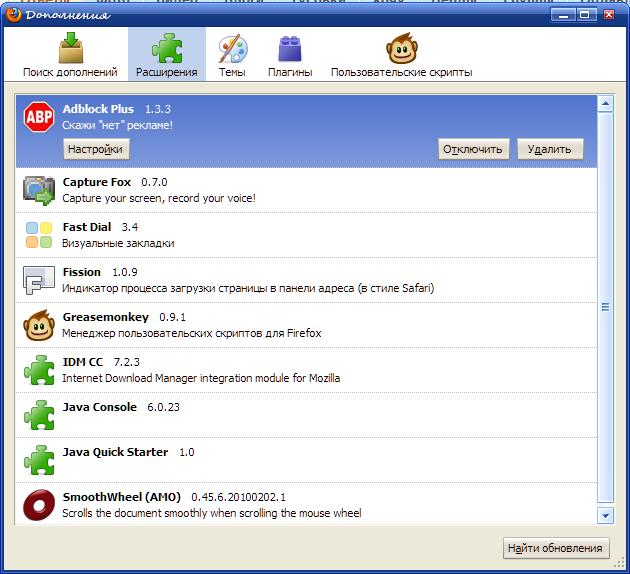630x574 pixels.
Task: Click Отключить for Adblock Plus
Action: pyautogui.click(x=473, y=149)
